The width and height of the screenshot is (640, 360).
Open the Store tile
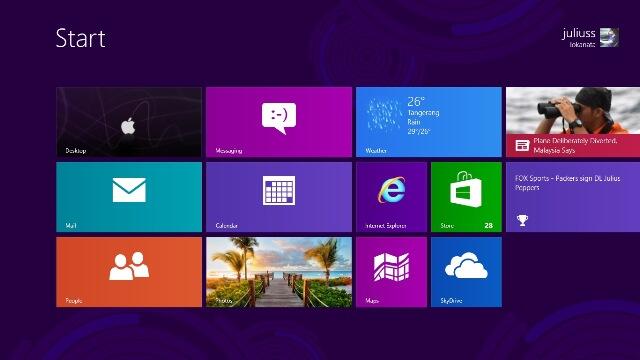point(466,197)
